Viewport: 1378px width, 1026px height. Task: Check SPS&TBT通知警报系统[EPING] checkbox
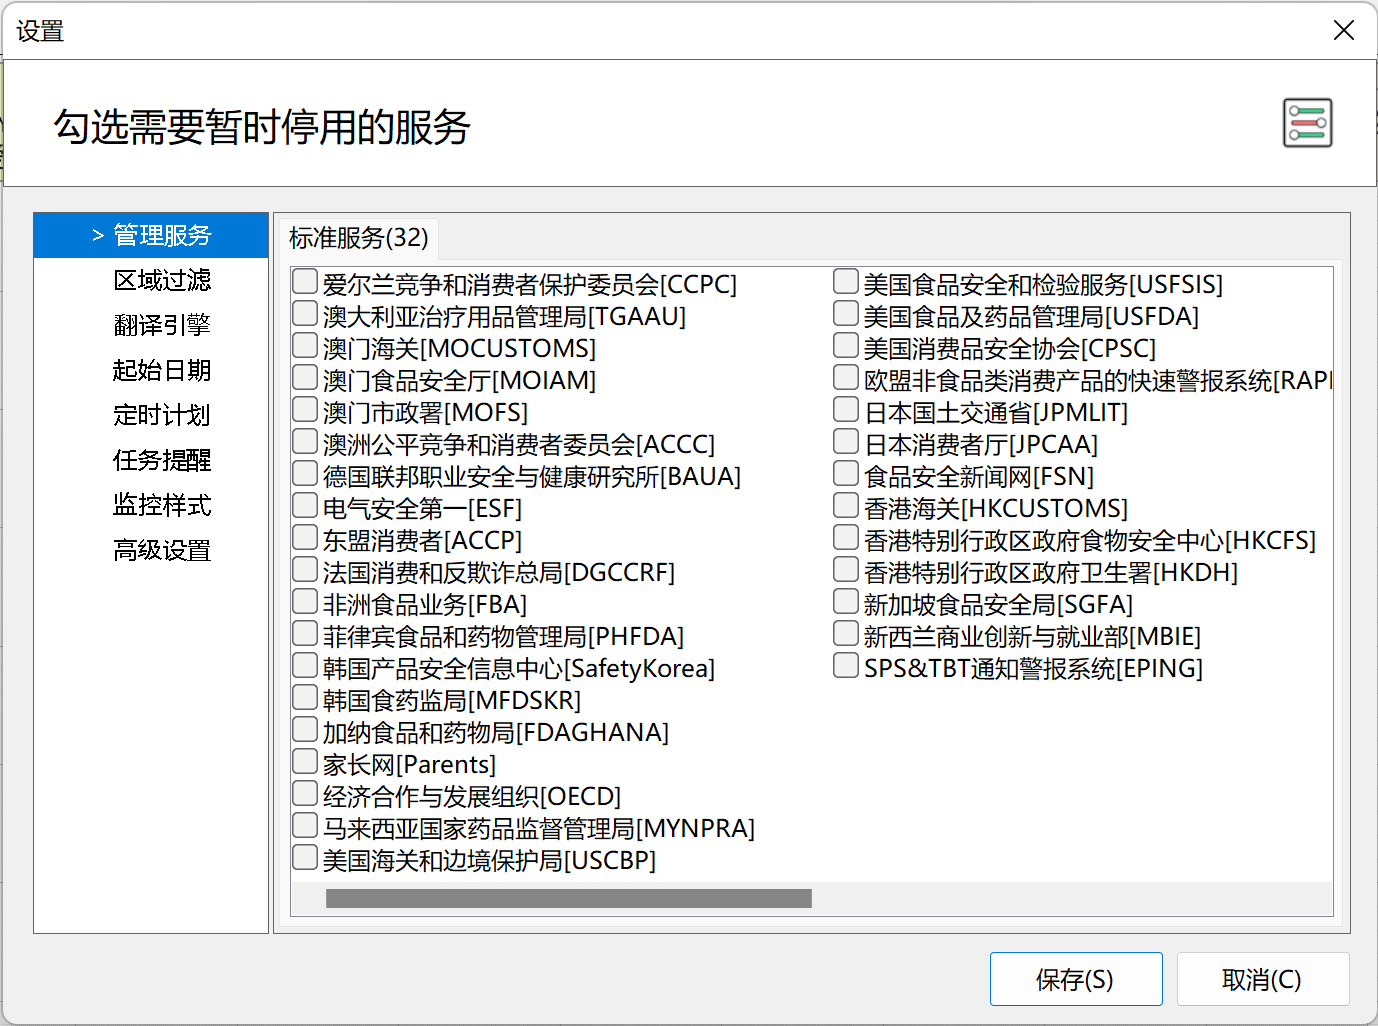point(846,666)
